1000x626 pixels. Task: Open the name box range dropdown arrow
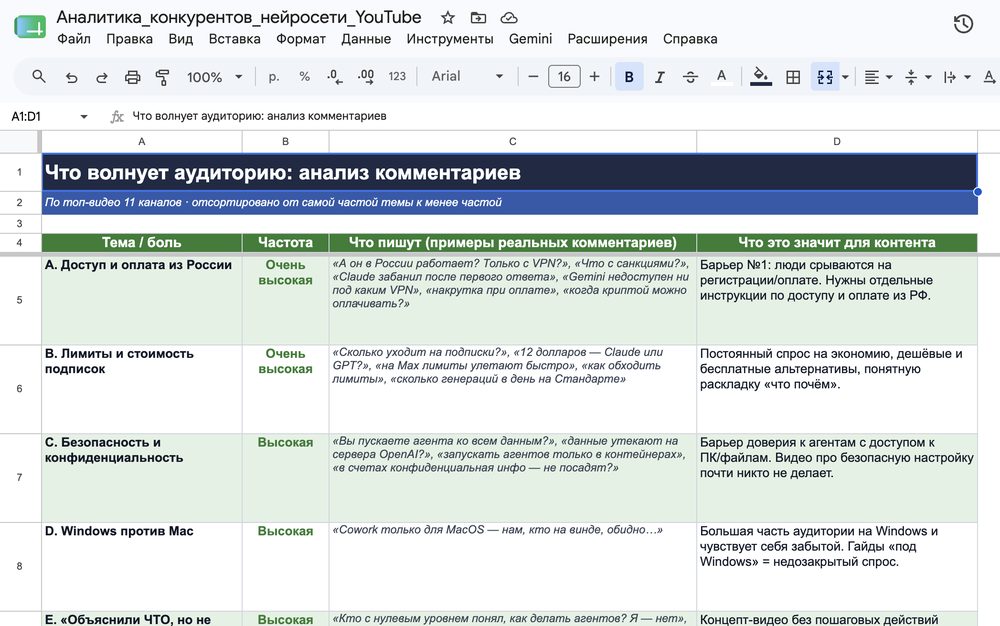click(84, 117)
